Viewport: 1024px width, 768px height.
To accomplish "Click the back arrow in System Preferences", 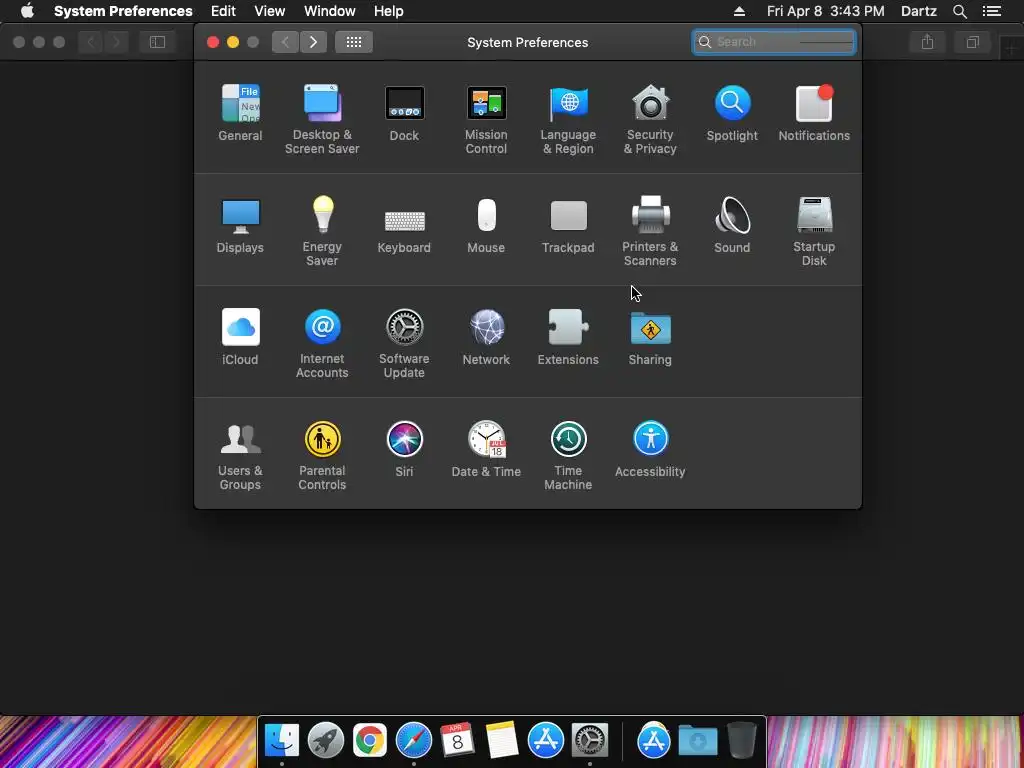I will pyautogui.click(x=285, y=42).
